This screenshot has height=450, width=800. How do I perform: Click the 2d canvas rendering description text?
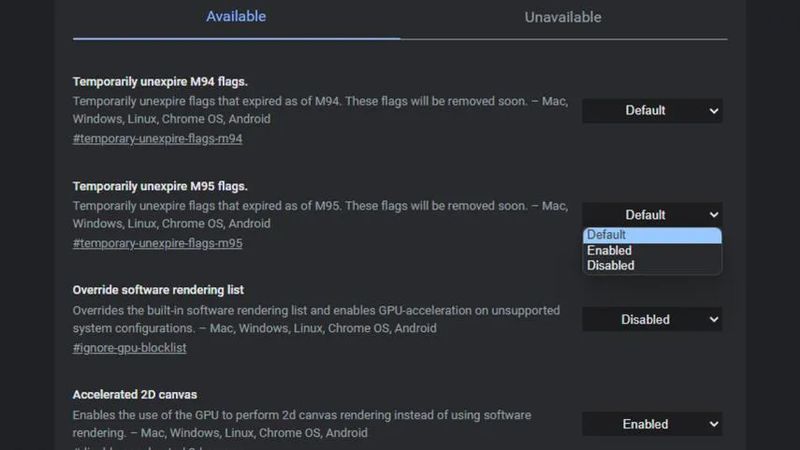[x=301, y=424]
